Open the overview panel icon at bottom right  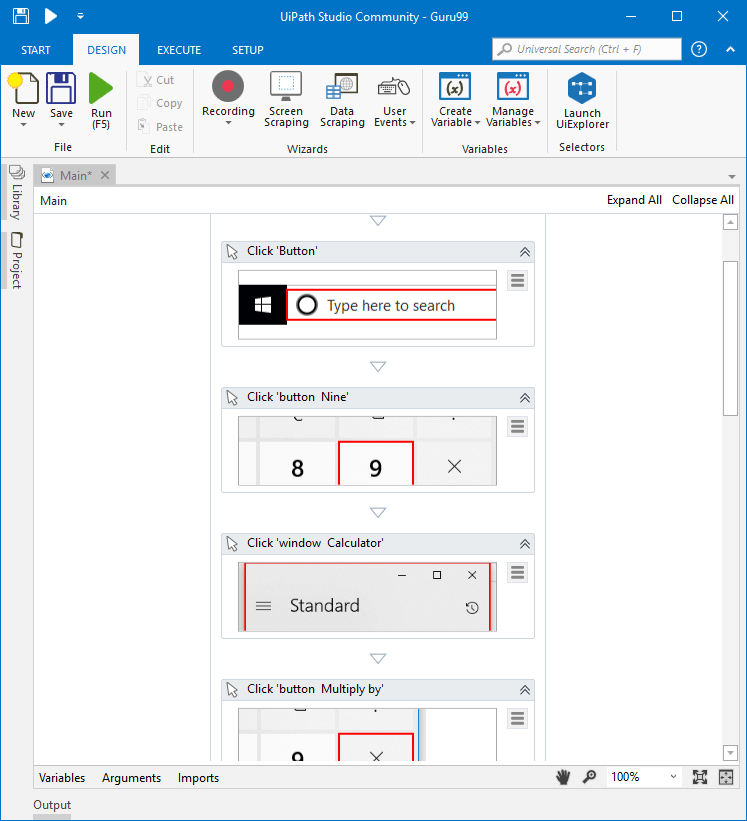[x=726, y=777]
